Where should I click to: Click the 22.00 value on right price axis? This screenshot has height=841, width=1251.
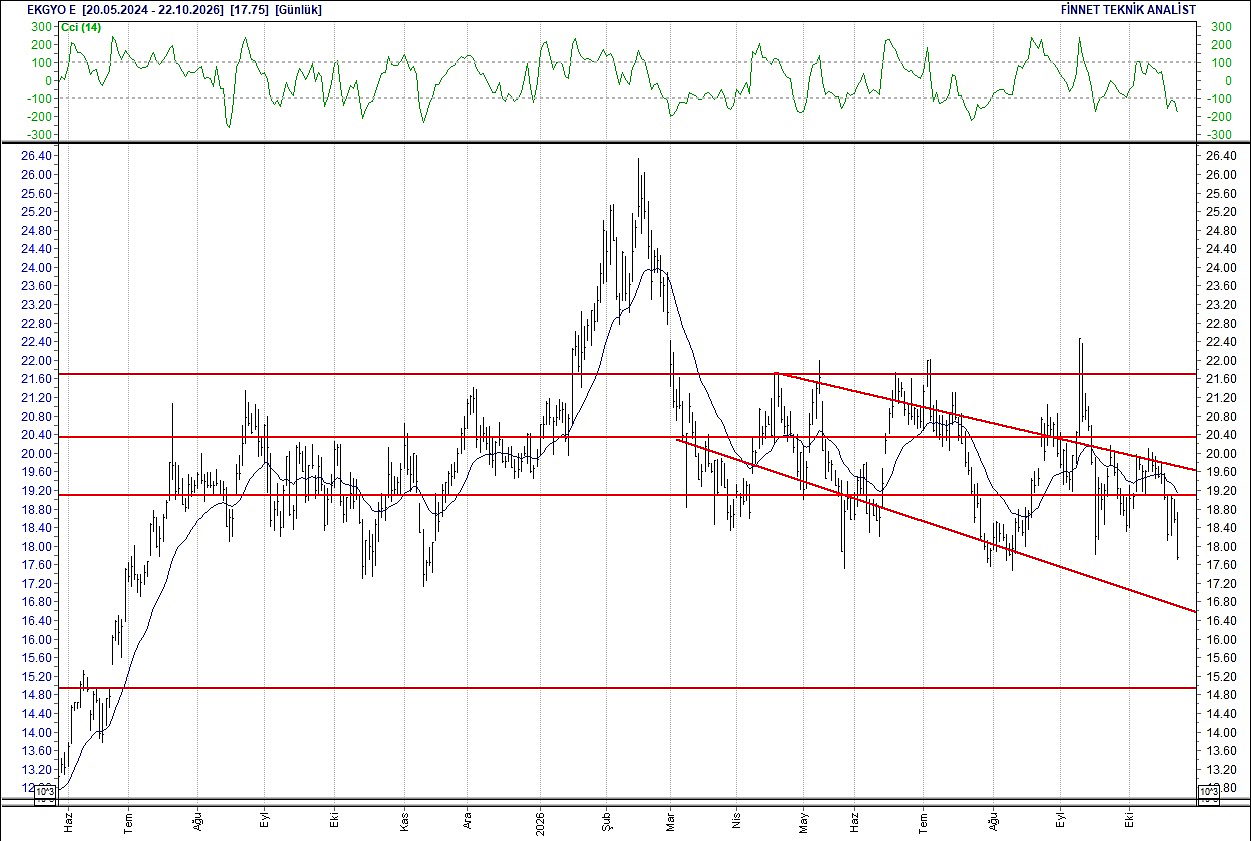coord(1219,361)
